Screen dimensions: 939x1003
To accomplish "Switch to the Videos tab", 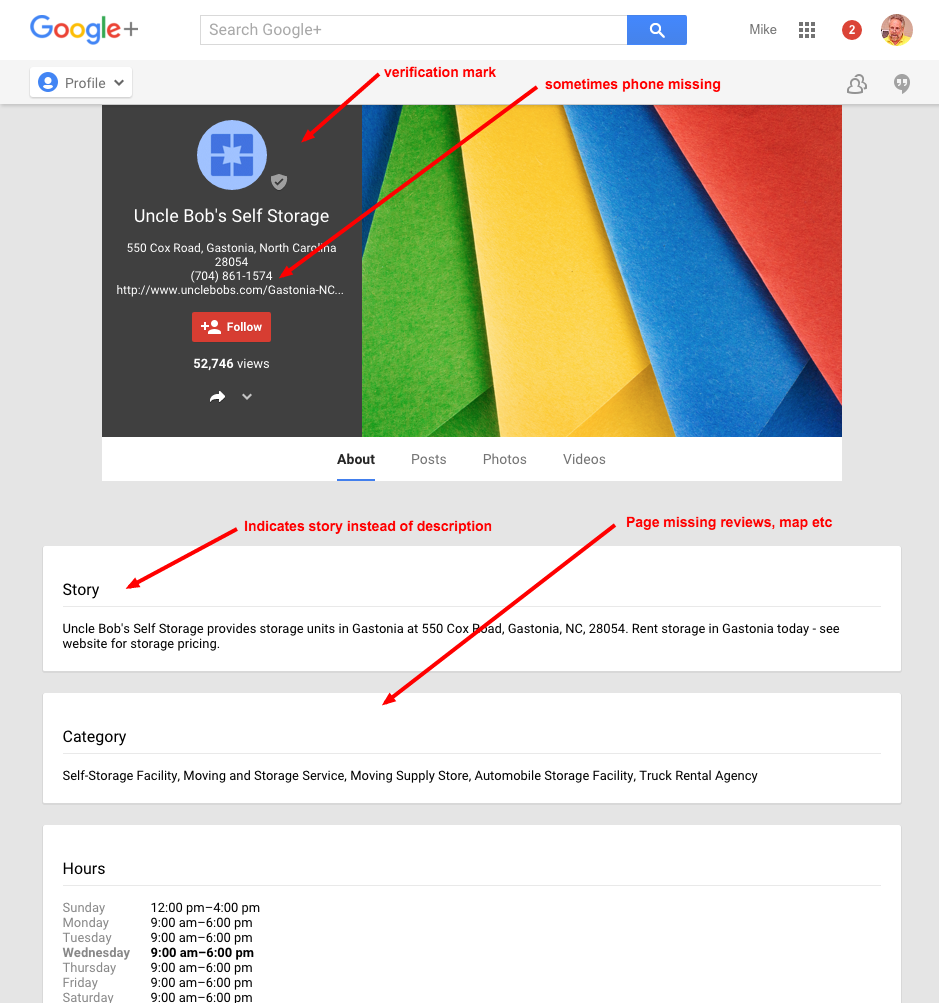I will coord(584,459).
